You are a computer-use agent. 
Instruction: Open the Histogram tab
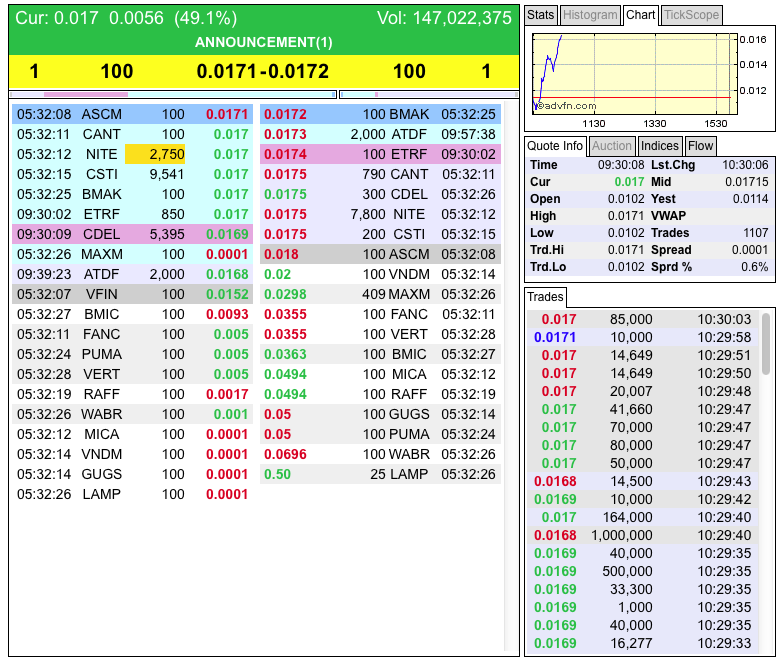pyautogui.click(x=589, y=15)
